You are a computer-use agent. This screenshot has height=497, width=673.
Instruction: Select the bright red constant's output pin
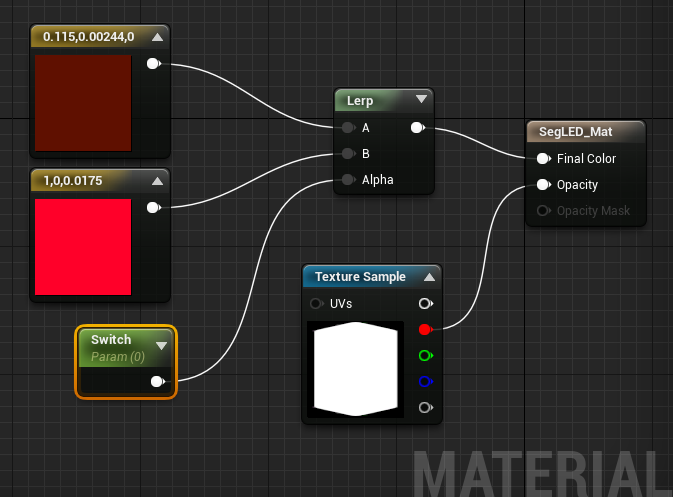click(x=153, y=208)
